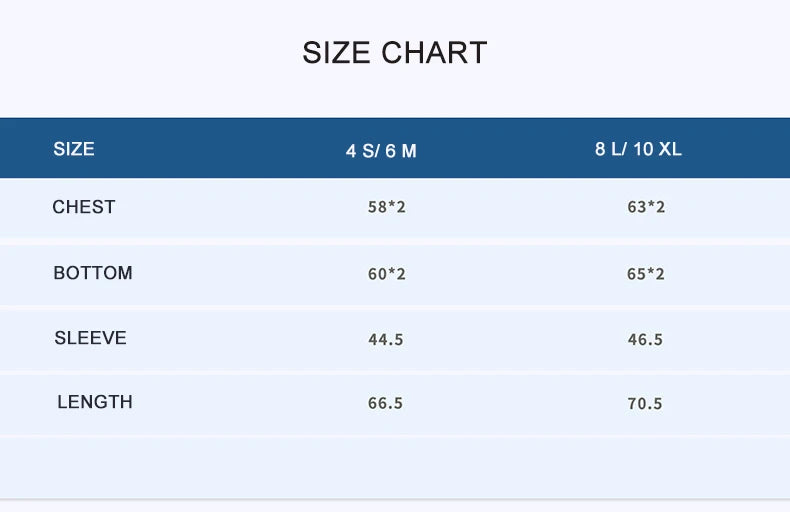Select the "10 XL" size in the header
Image resolution: width=790 pixels, height=512 pixels.
tap(657, 149)
